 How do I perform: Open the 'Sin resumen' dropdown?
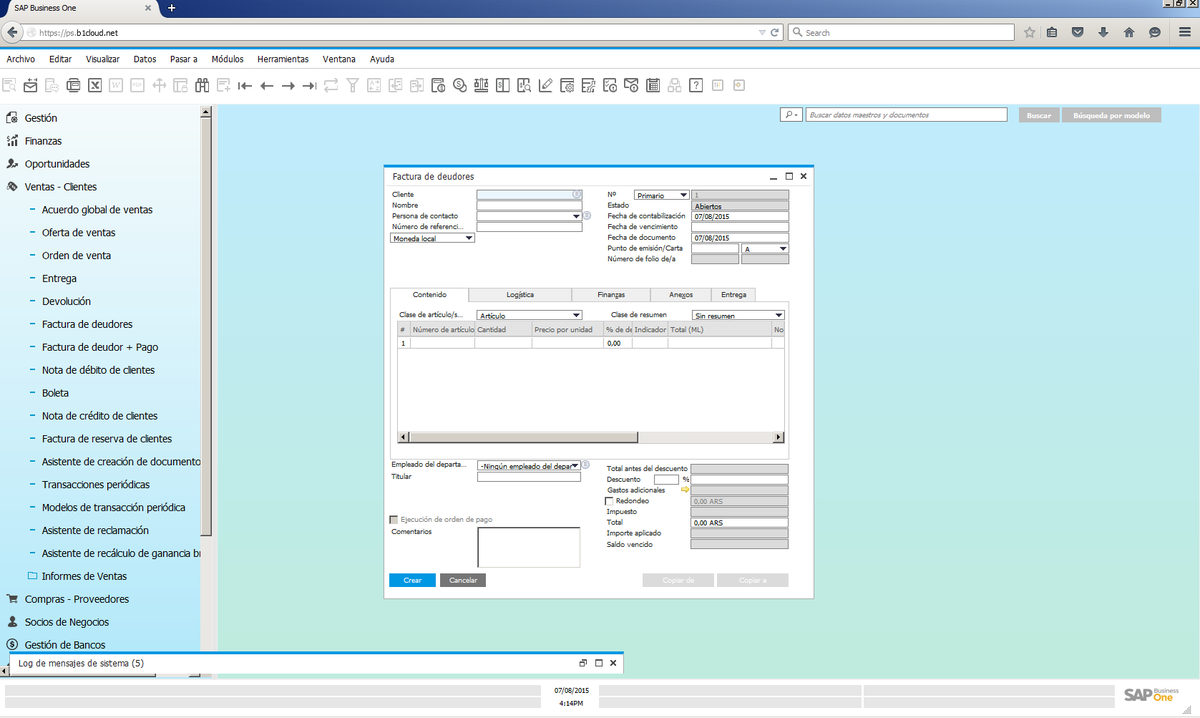tap(779, 315)
